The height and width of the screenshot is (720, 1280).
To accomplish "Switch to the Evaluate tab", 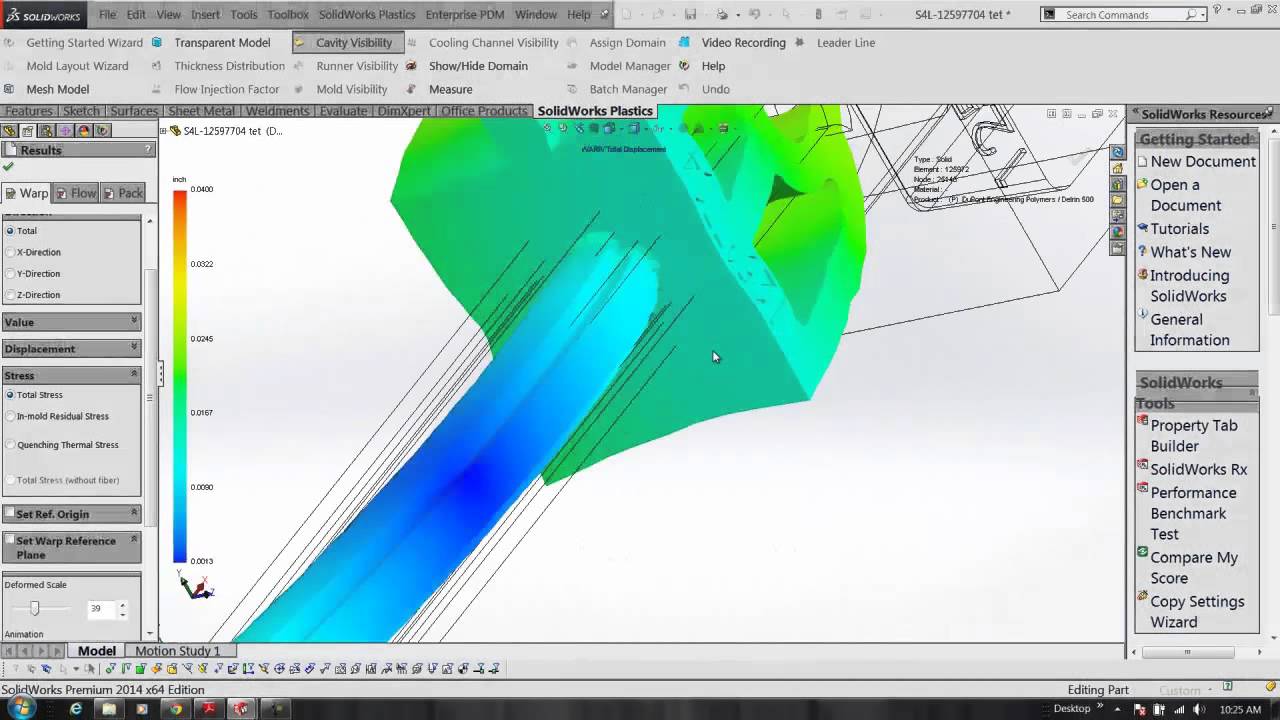I will (x=343, y=111).
